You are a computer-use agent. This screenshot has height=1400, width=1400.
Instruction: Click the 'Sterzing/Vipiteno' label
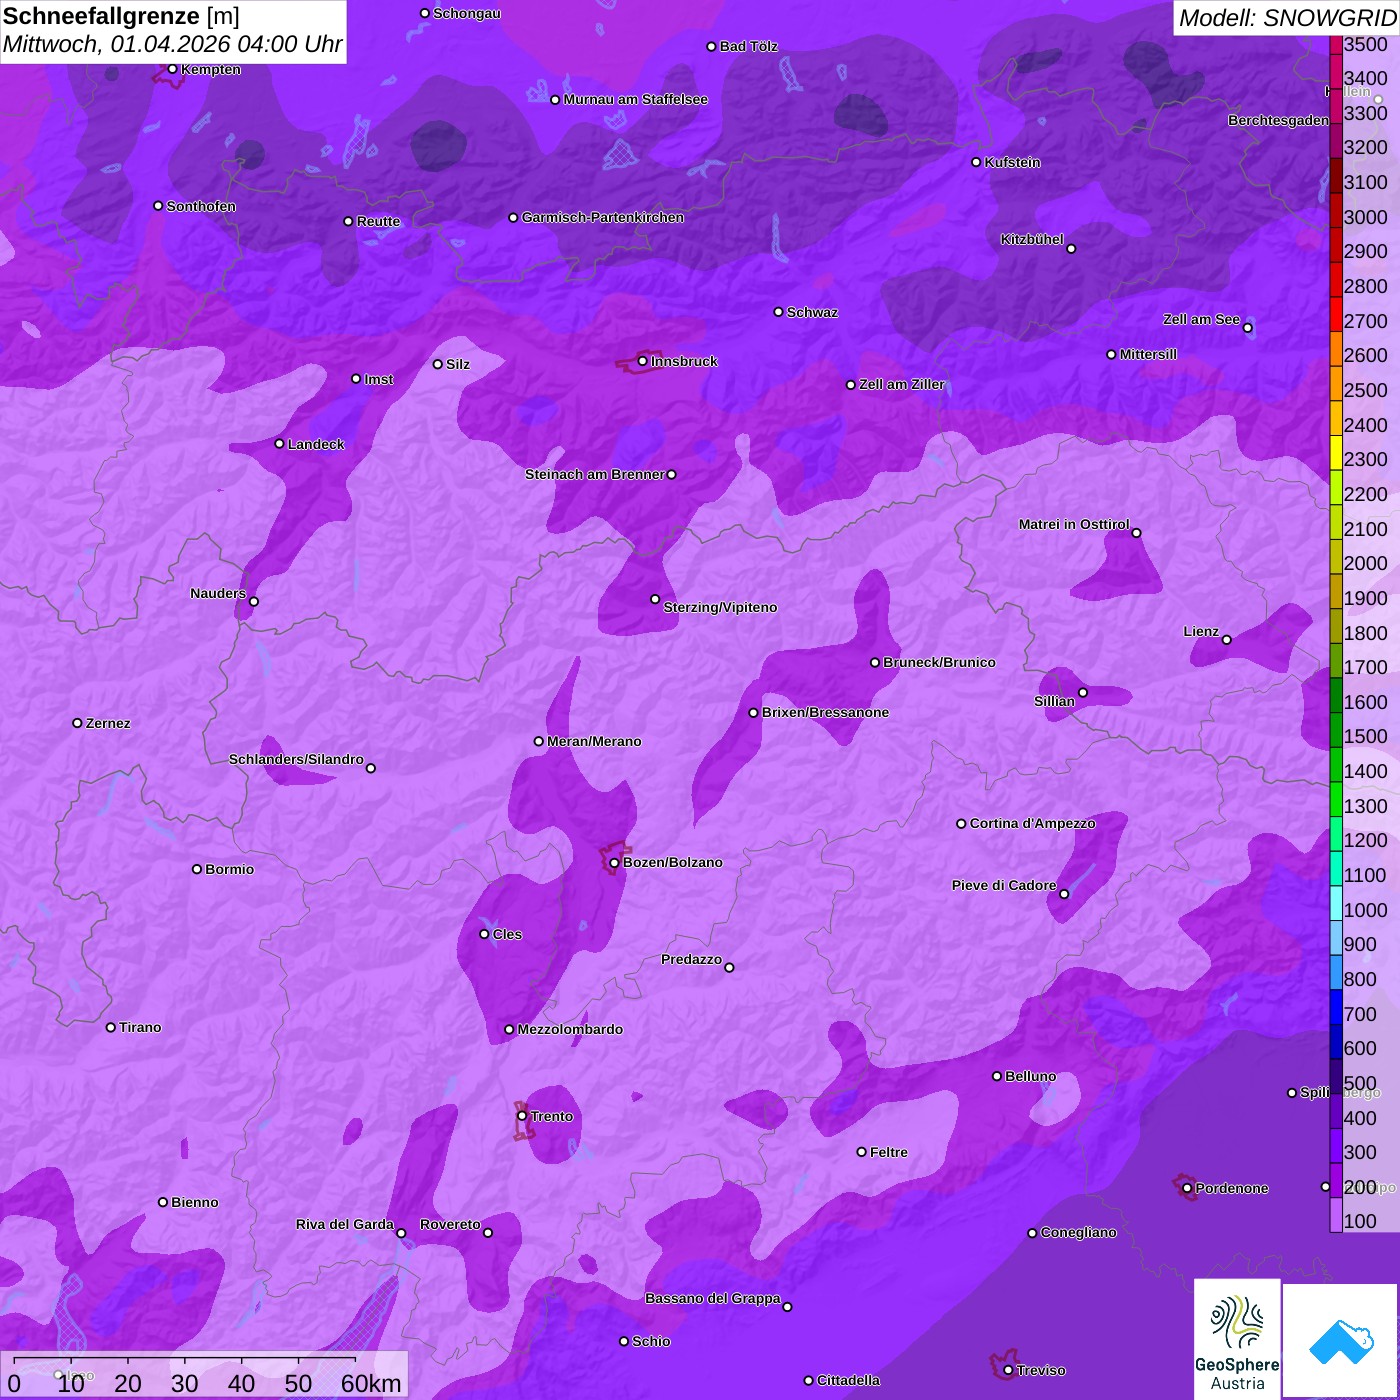click(x=720, y=607)
